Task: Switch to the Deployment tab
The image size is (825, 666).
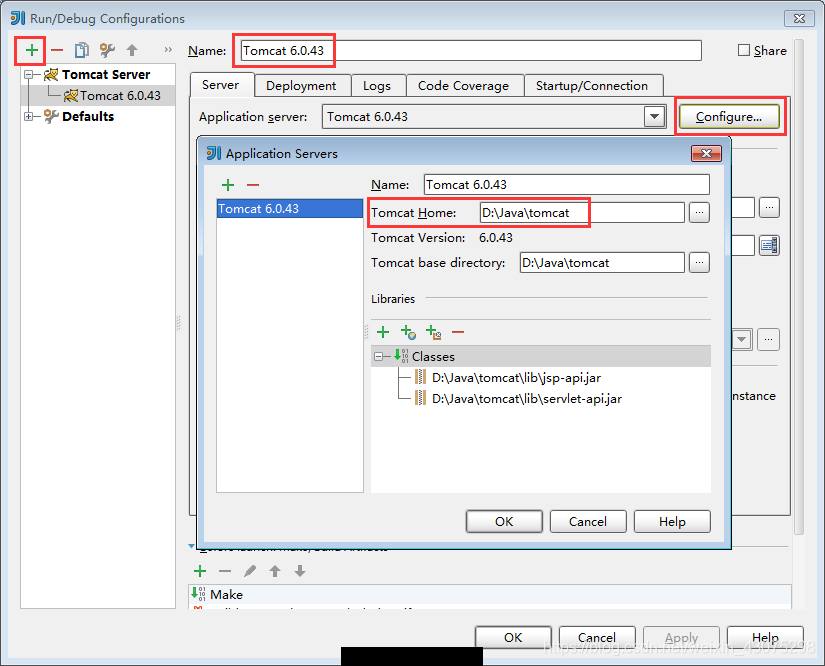Action: (301, 86)
